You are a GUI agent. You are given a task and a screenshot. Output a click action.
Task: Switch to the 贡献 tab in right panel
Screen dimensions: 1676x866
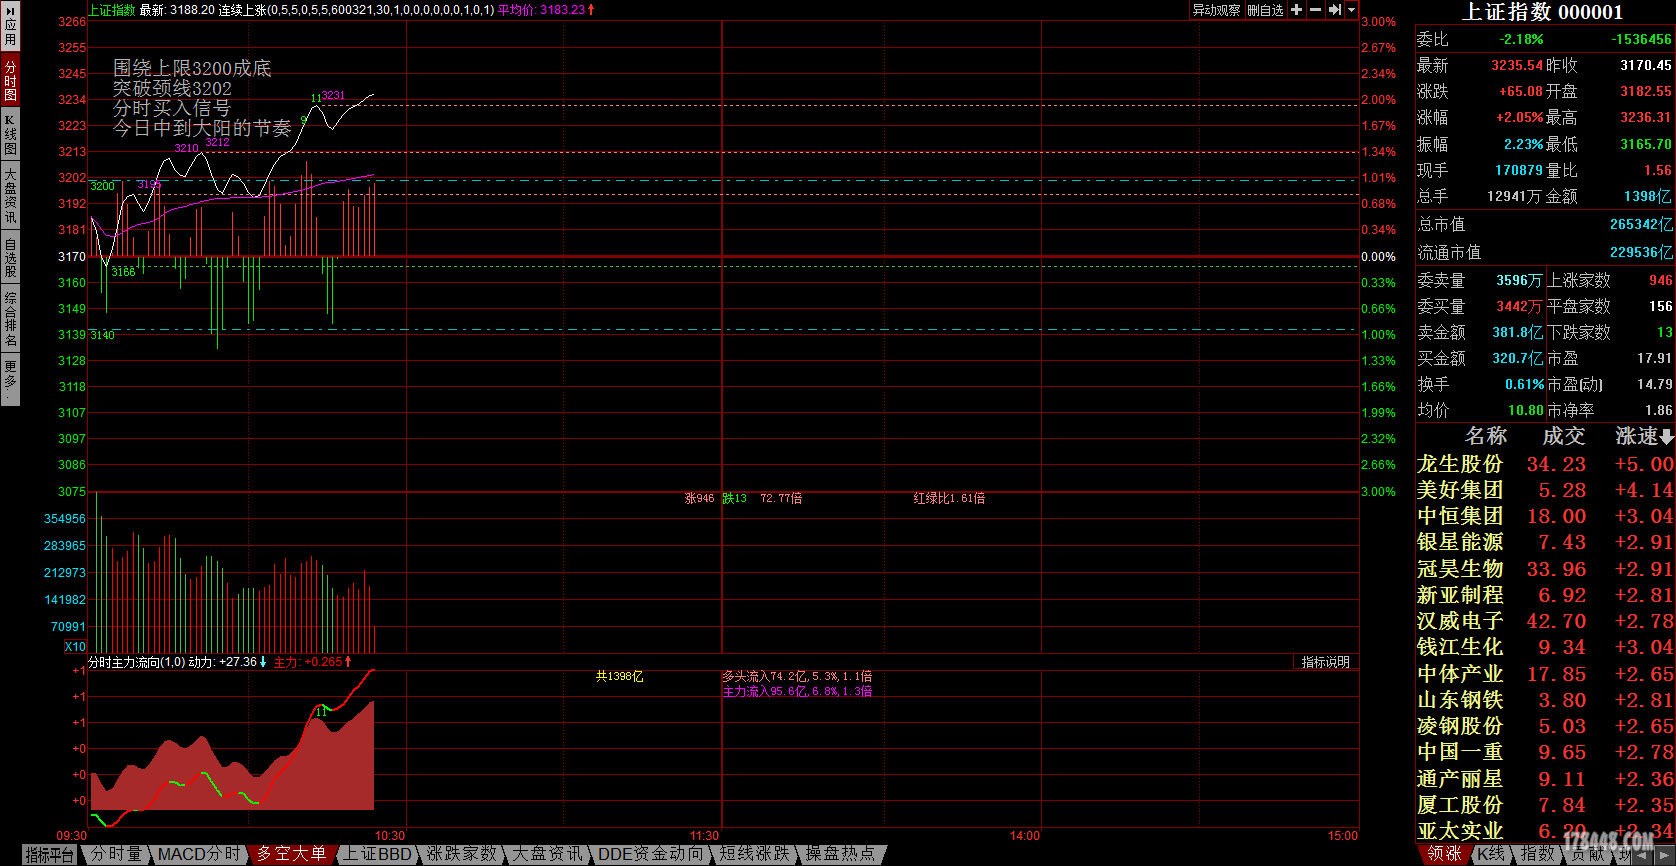click(1586, 854)
